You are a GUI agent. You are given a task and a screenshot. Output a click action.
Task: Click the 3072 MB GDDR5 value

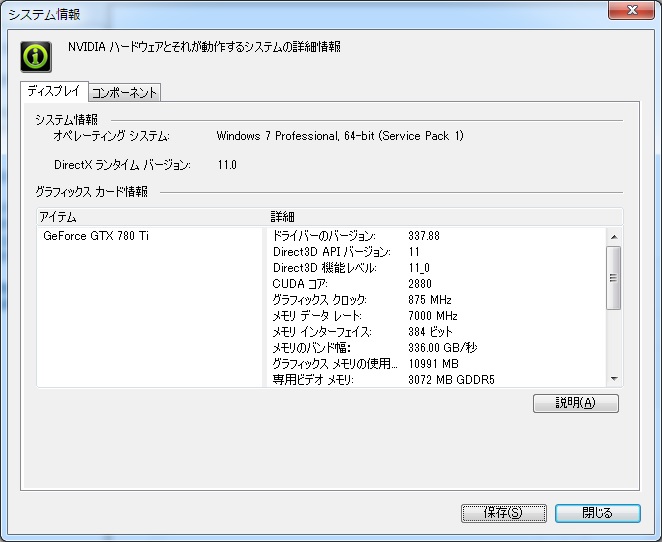pyautogui.click(x=451, y=380)
